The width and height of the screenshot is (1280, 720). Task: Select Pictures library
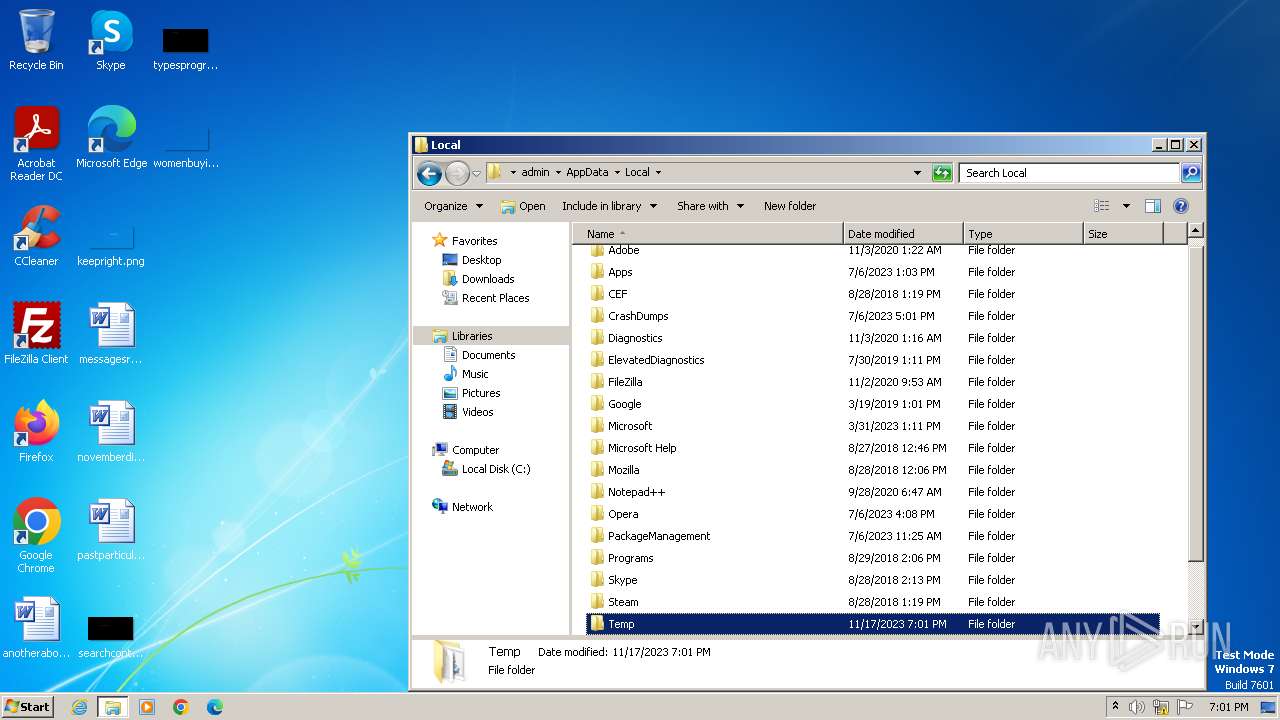click(x=480, y=393)
